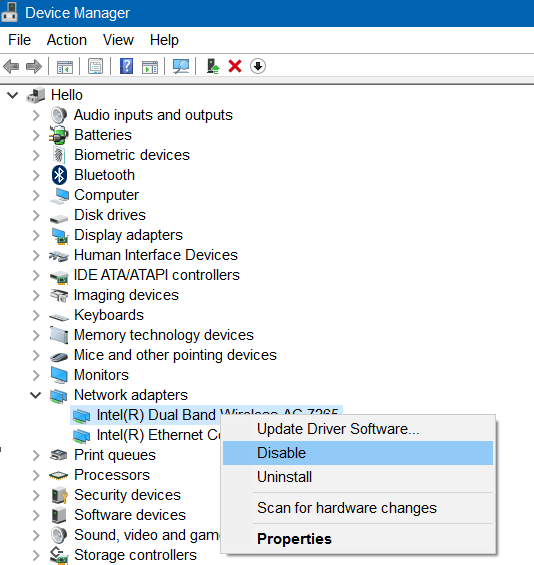This screenshot has height=565, width=534.
Task: Expand Audio inputs and outputs chevron
Action: pos(36,115)
